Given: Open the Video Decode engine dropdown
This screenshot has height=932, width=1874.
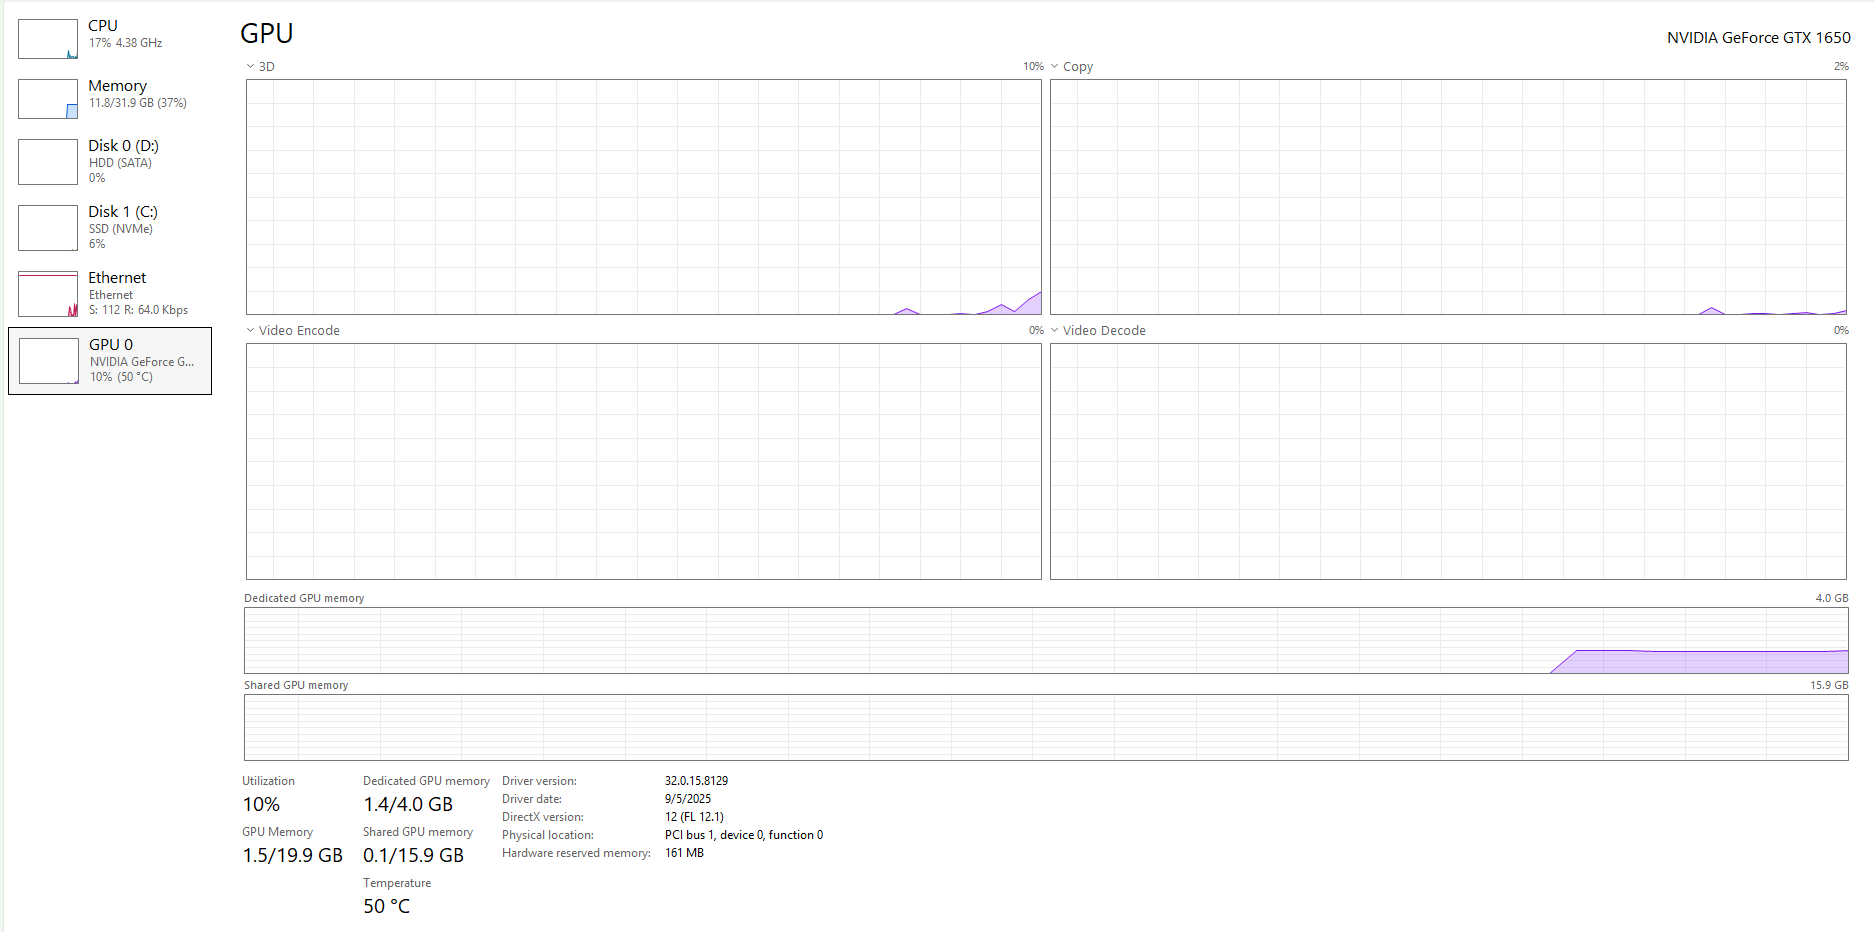Looking at the screenshot, I should (1098, 331).
